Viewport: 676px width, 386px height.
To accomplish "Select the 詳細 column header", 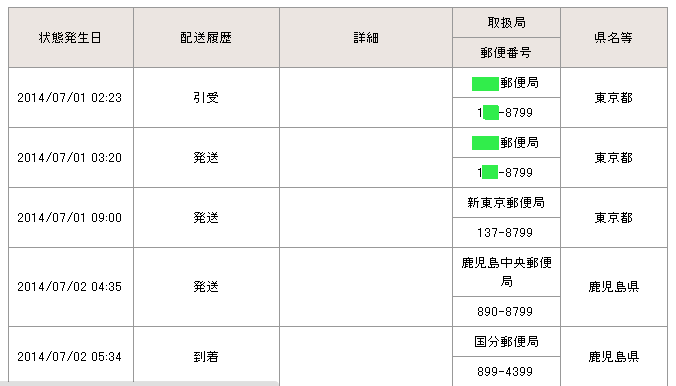I will (366, 38).
